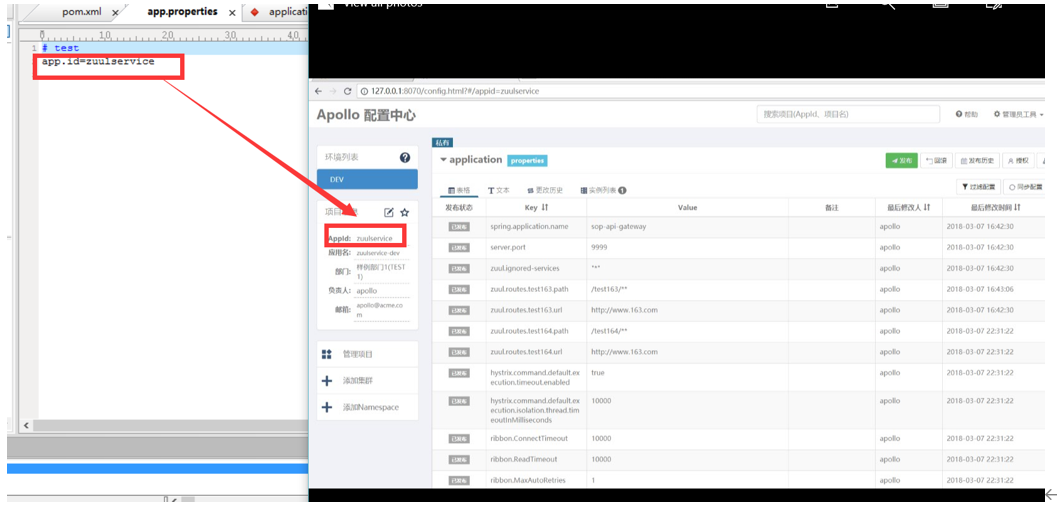
Task: Click the favorite star icon
Action: pos(404,212)
